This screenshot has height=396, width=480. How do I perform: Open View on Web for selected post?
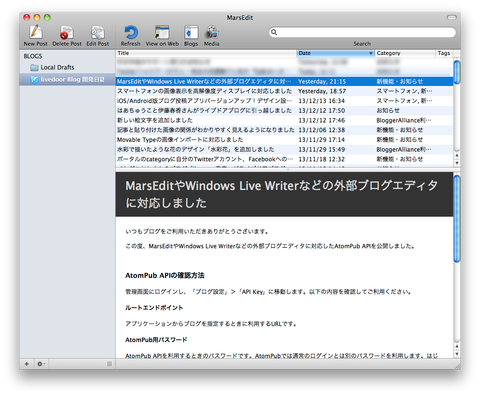(162, 35)
